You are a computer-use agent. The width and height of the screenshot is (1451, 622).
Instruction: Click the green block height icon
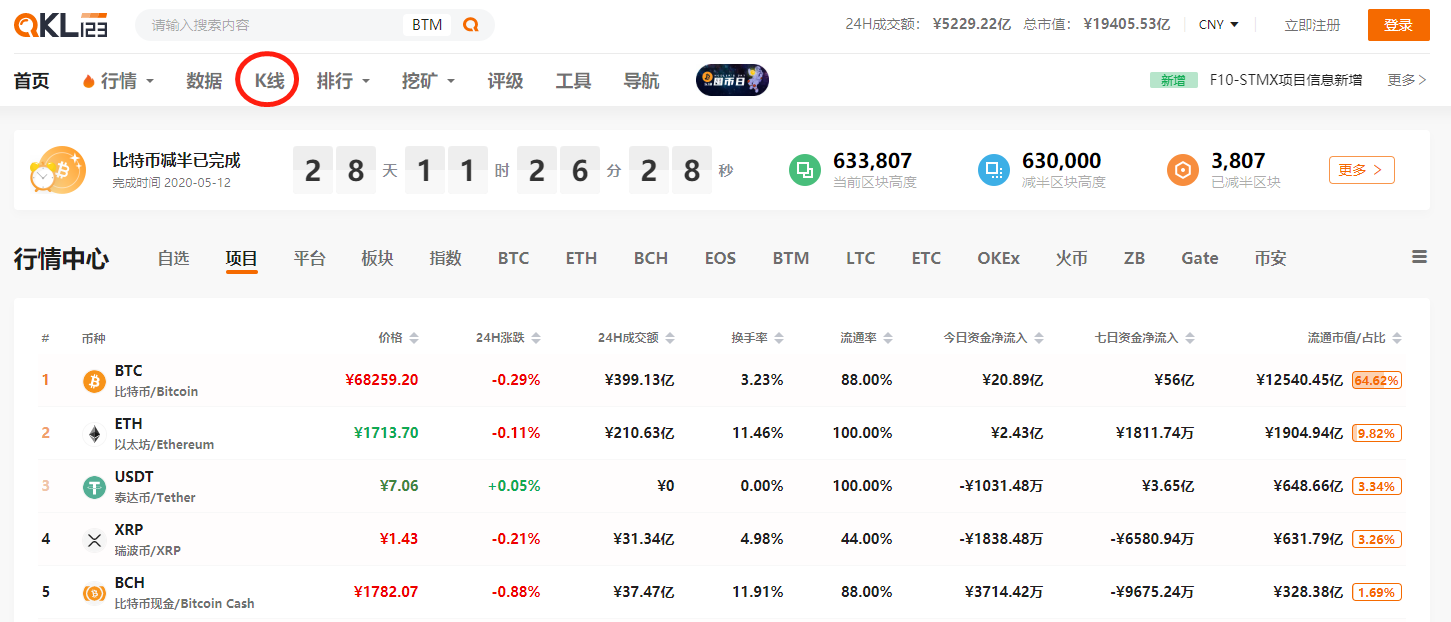(x=805, y=170)
